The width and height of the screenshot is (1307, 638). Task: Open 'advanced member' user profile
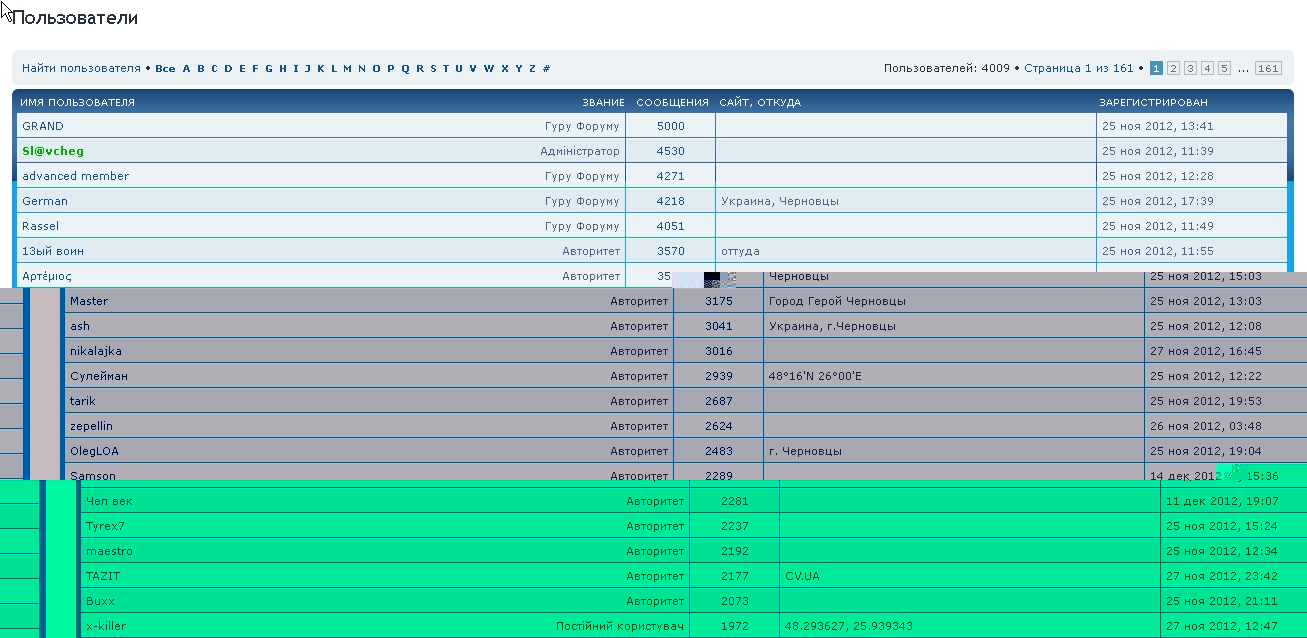pyautogui.click(x=75, y=176)
